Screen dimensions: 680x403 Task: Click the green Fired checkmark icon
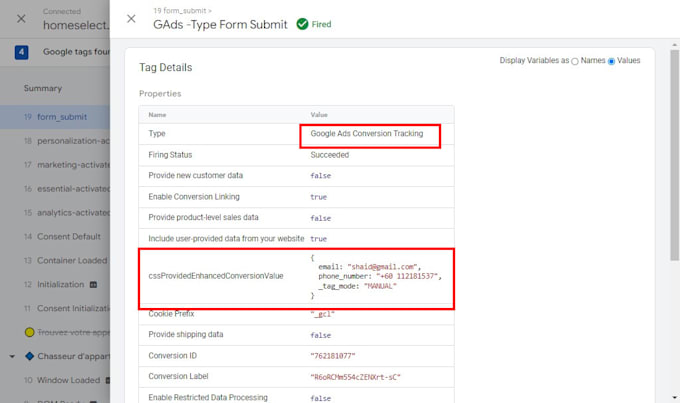pos(302,24)
